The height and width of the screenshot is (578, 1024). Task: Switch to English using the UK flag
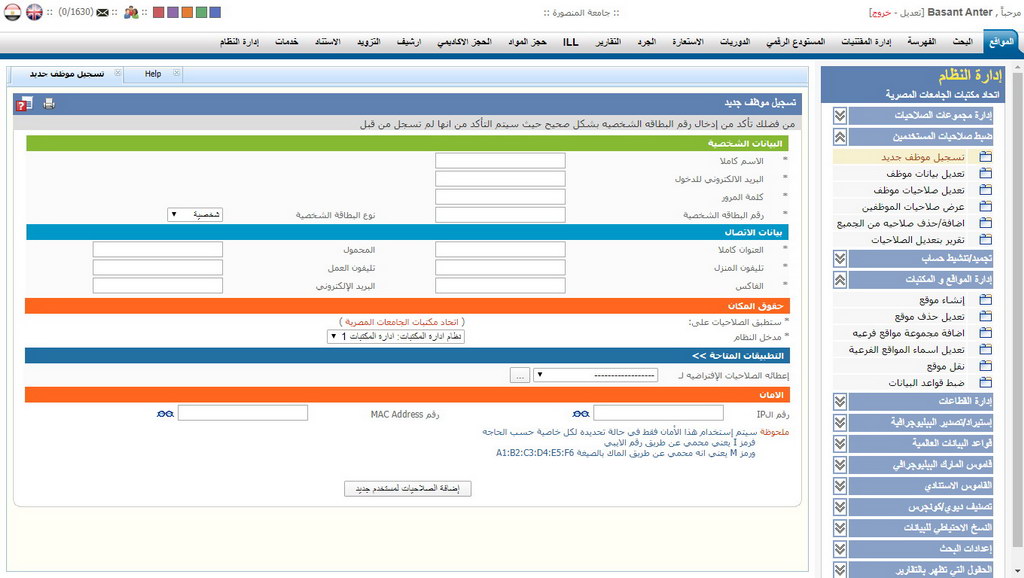(x=34, y=12)
